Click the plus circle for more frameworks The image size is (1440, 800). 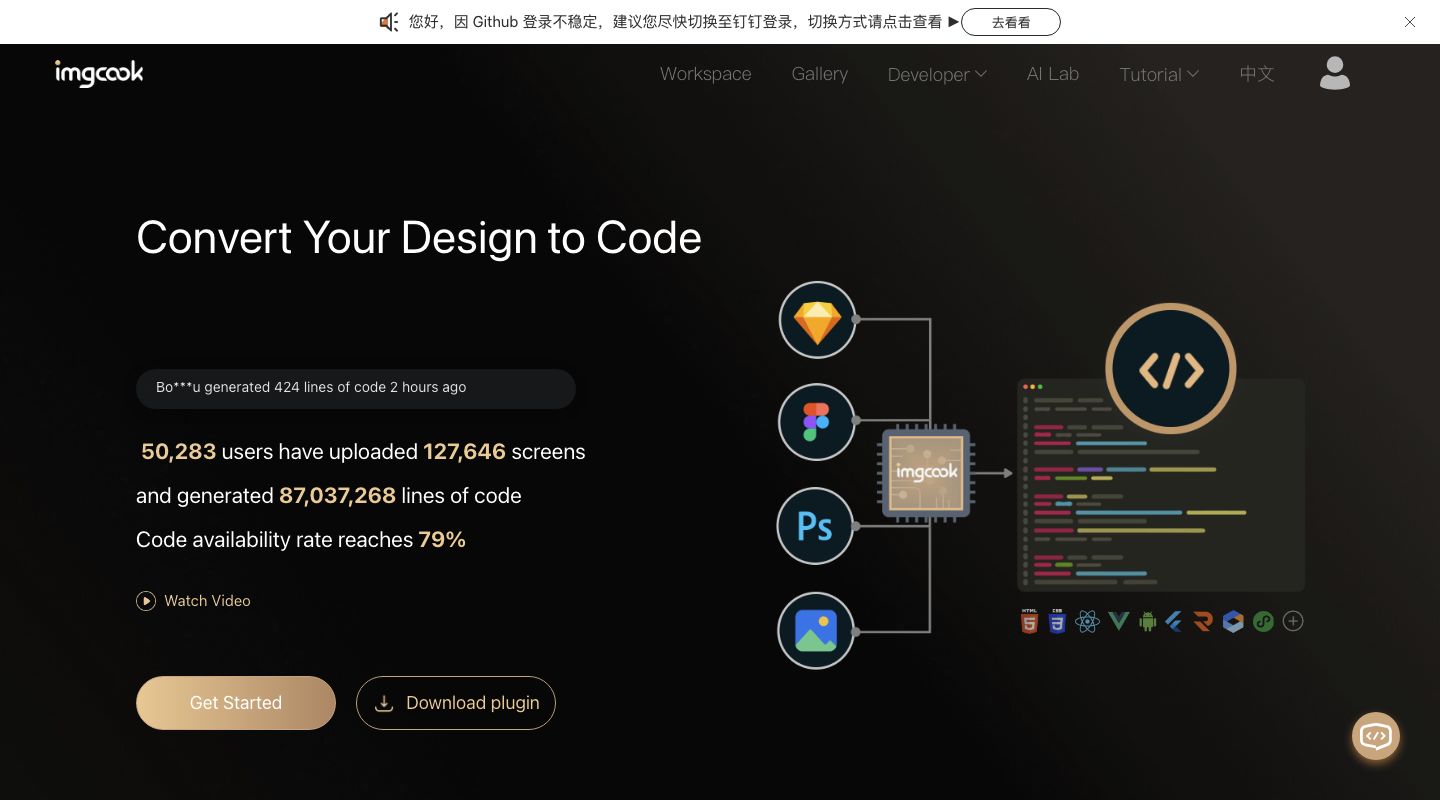coord(1293,622)
